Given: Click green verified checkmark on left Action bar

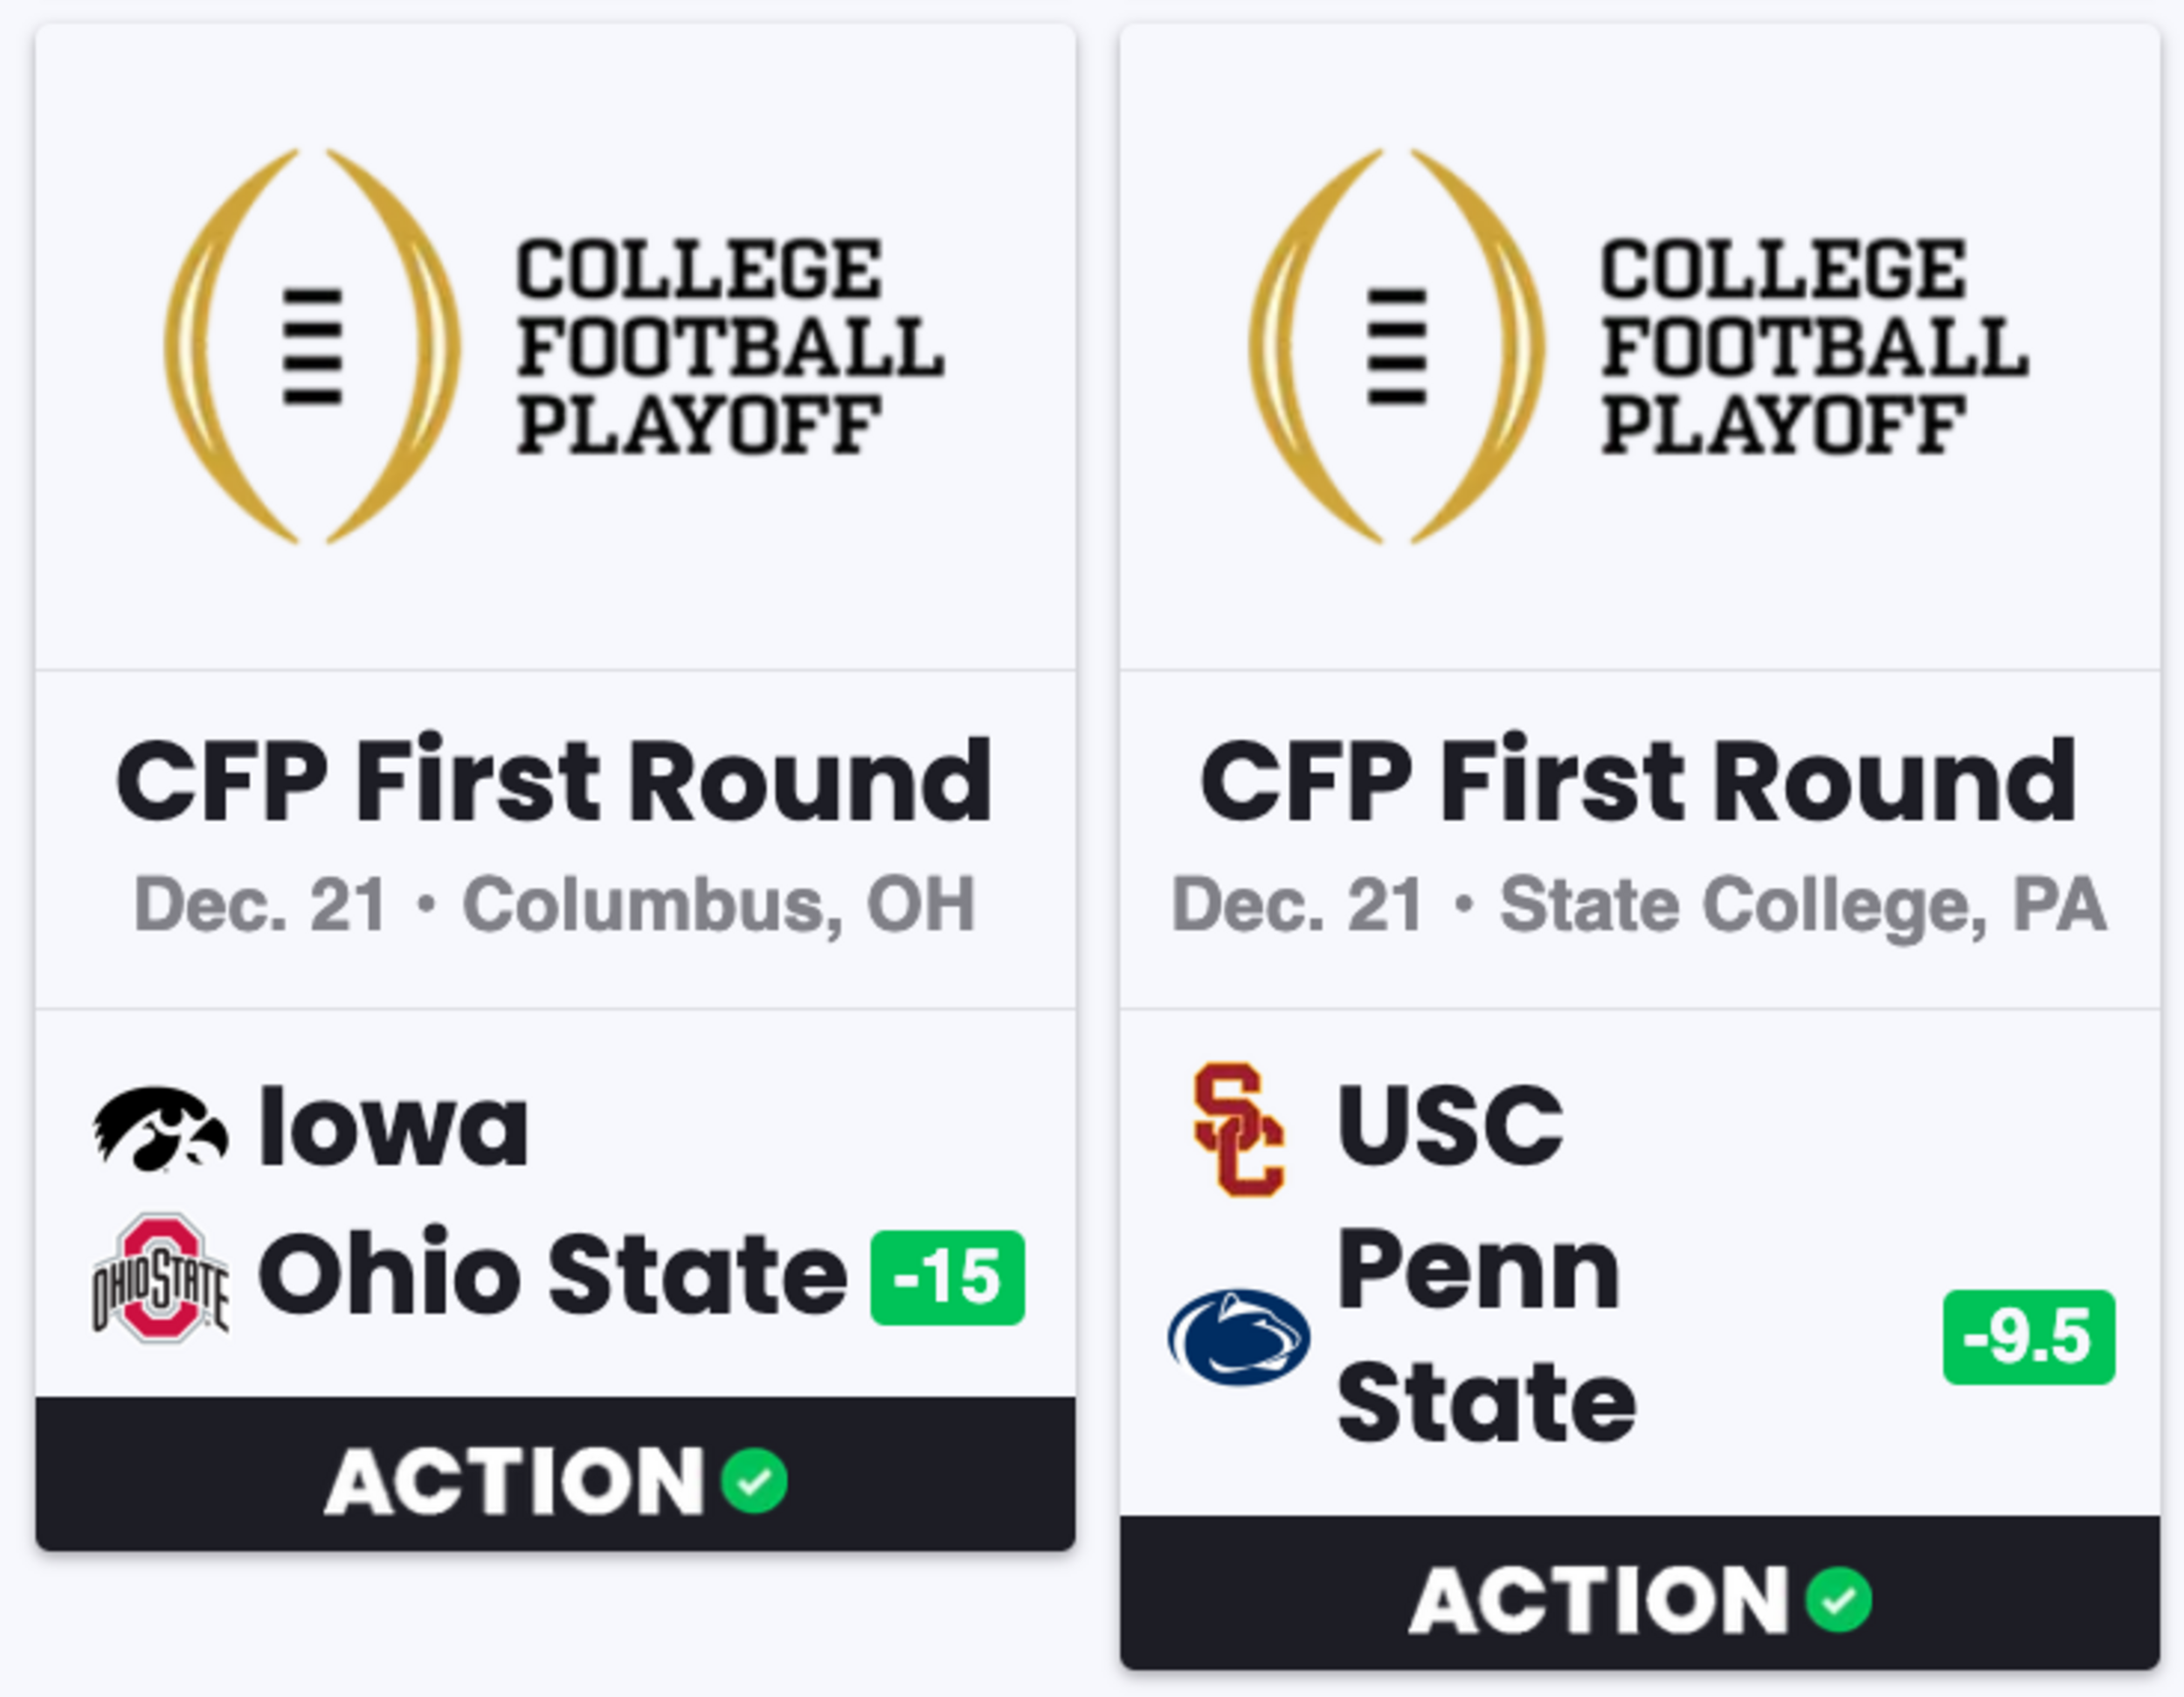Looking at the screenshot, I should tap(754, 1481).
